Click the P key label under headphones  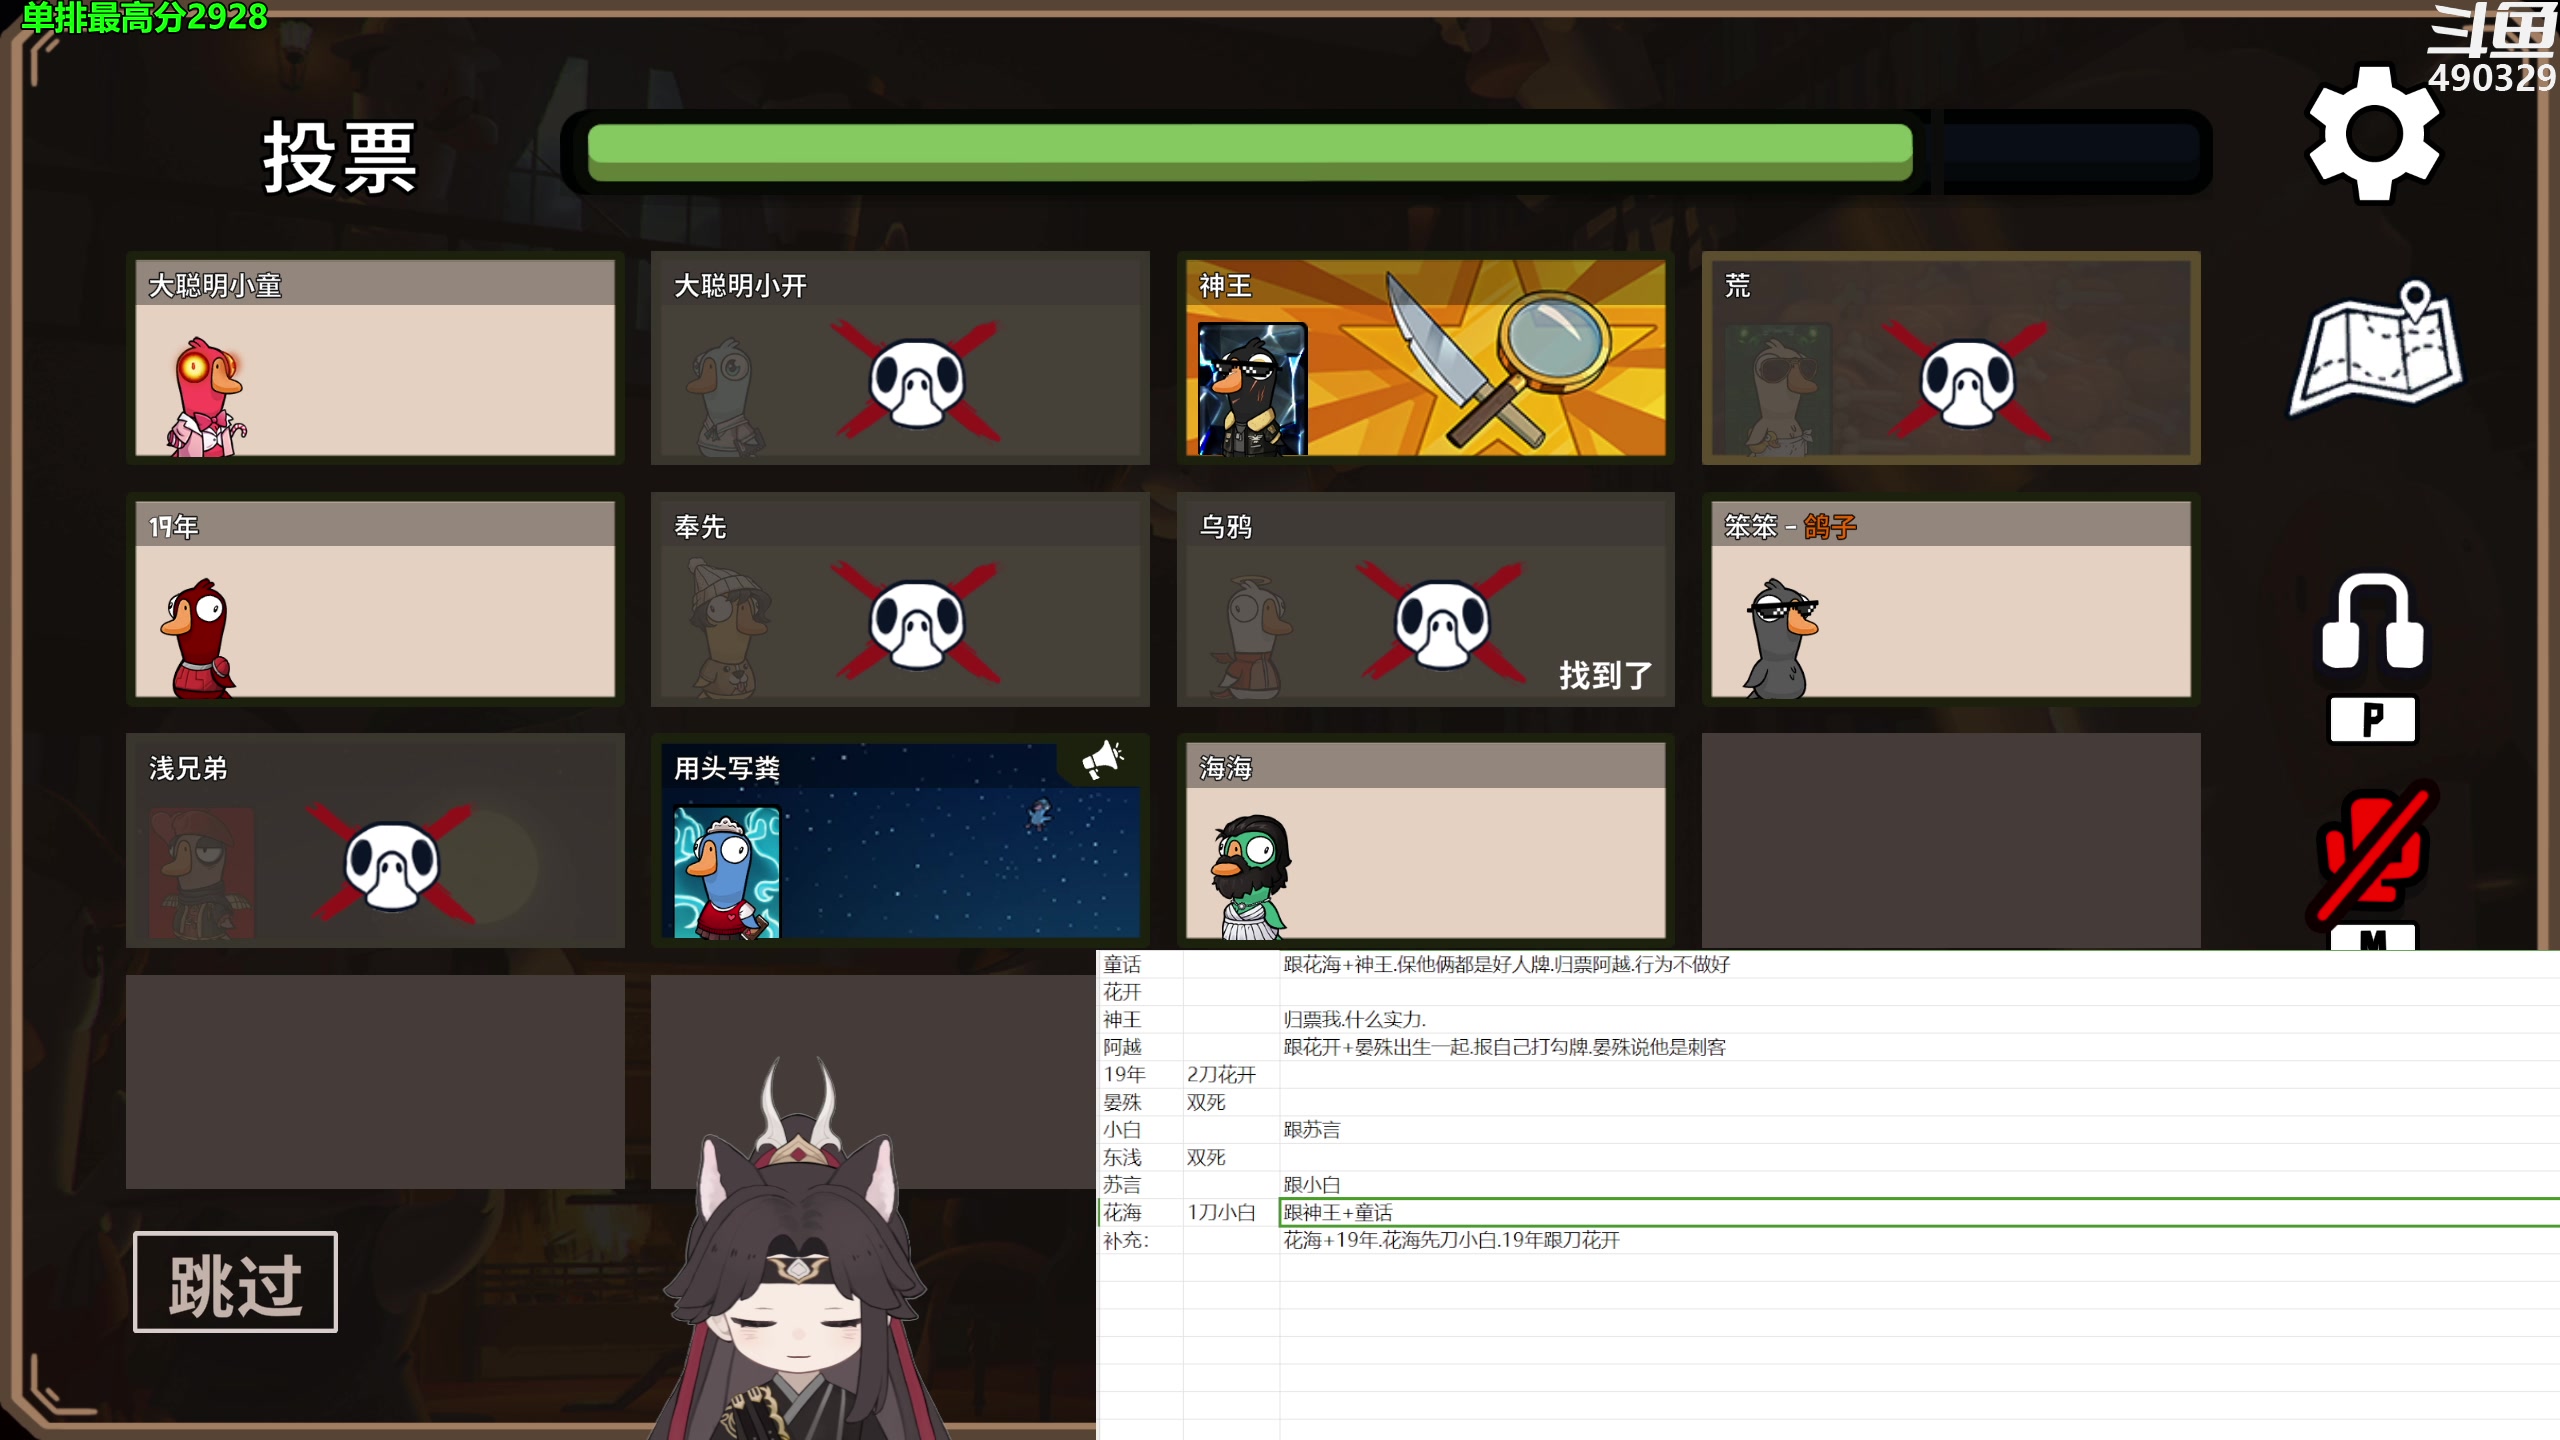pos(2372,720)
